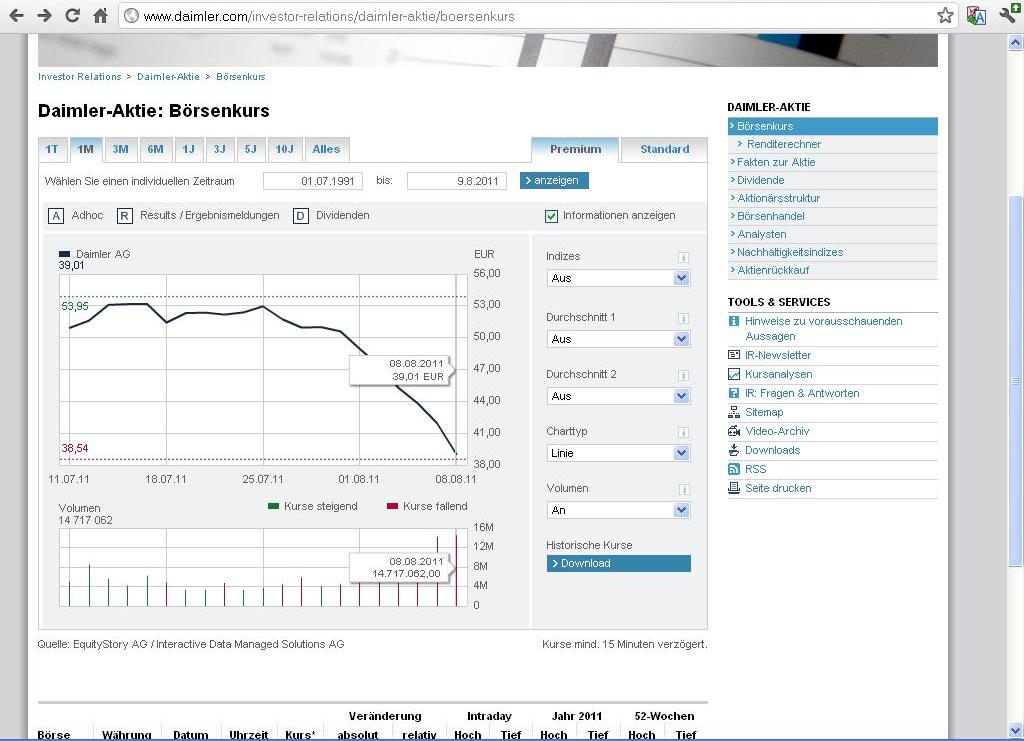Show info for Durchschnitt 1 setting
Screen dimensions: 1024x741
click(683, 318)
